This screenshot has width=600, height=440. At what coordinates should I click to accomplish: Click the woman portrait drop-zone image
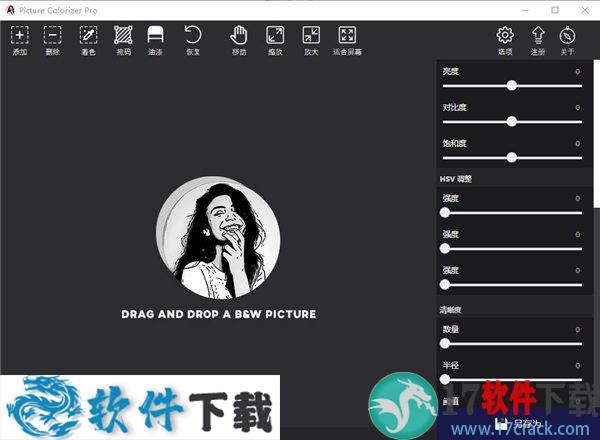(x=218, y=238)
